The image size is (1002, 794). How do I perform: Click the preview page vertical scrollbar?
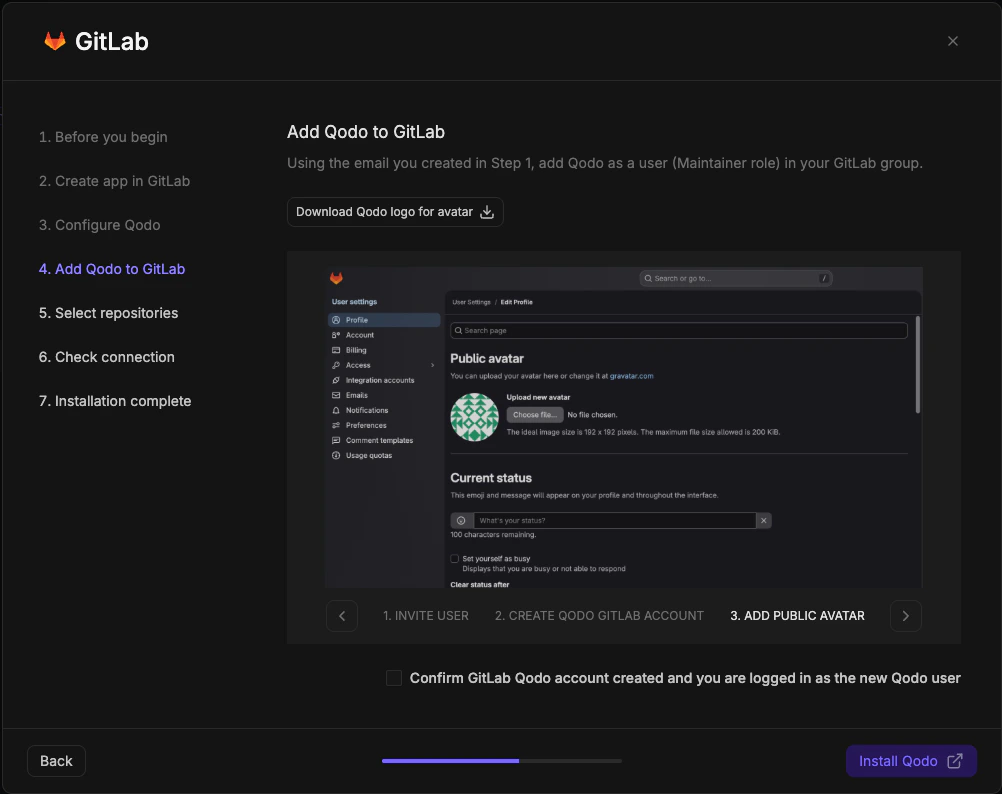coord(918,365)
